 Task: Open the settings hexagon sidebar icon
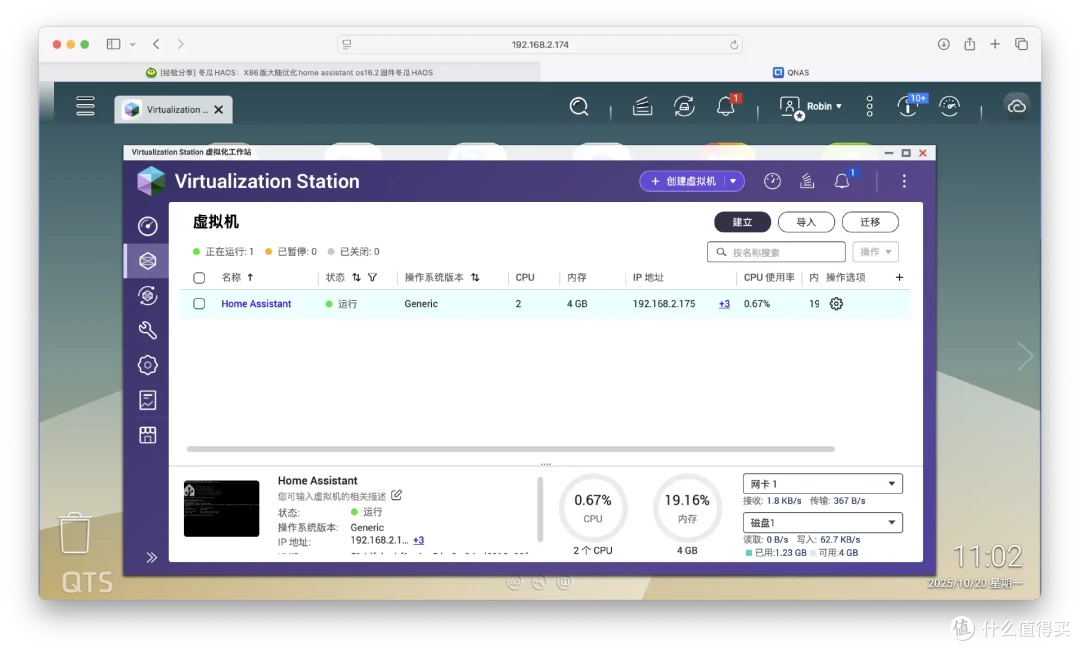pyautogui.click(x=147, y=365)
